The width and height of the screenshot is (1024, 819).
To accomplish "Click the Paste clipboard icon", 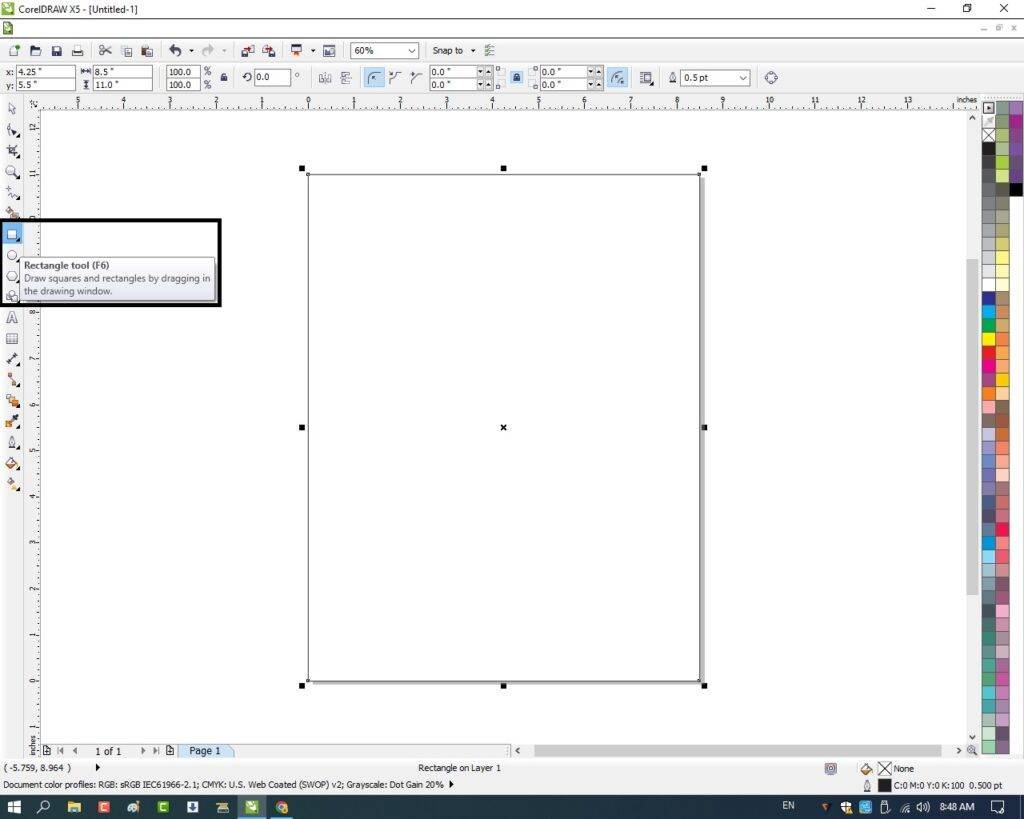I will click(148, 50).
